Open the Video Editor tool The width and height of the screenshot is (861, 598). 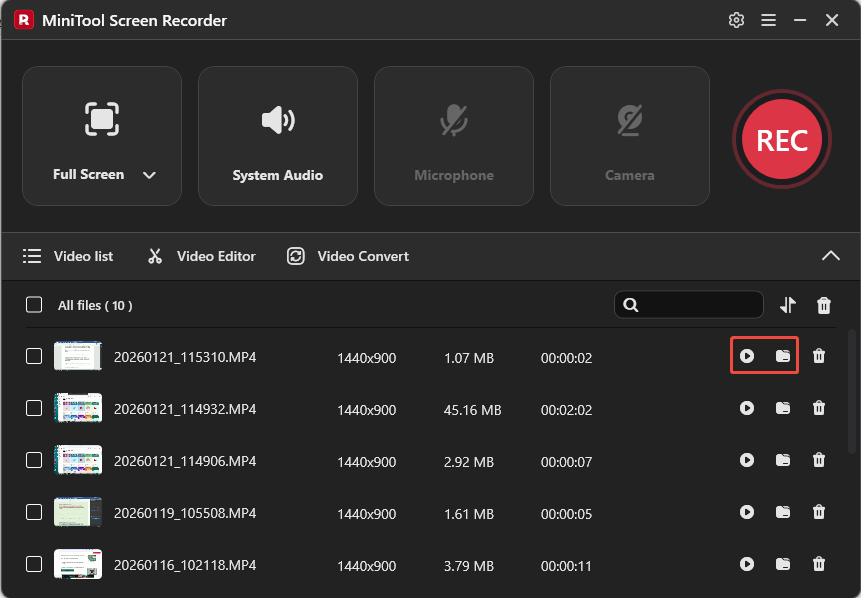pos(200,256)
